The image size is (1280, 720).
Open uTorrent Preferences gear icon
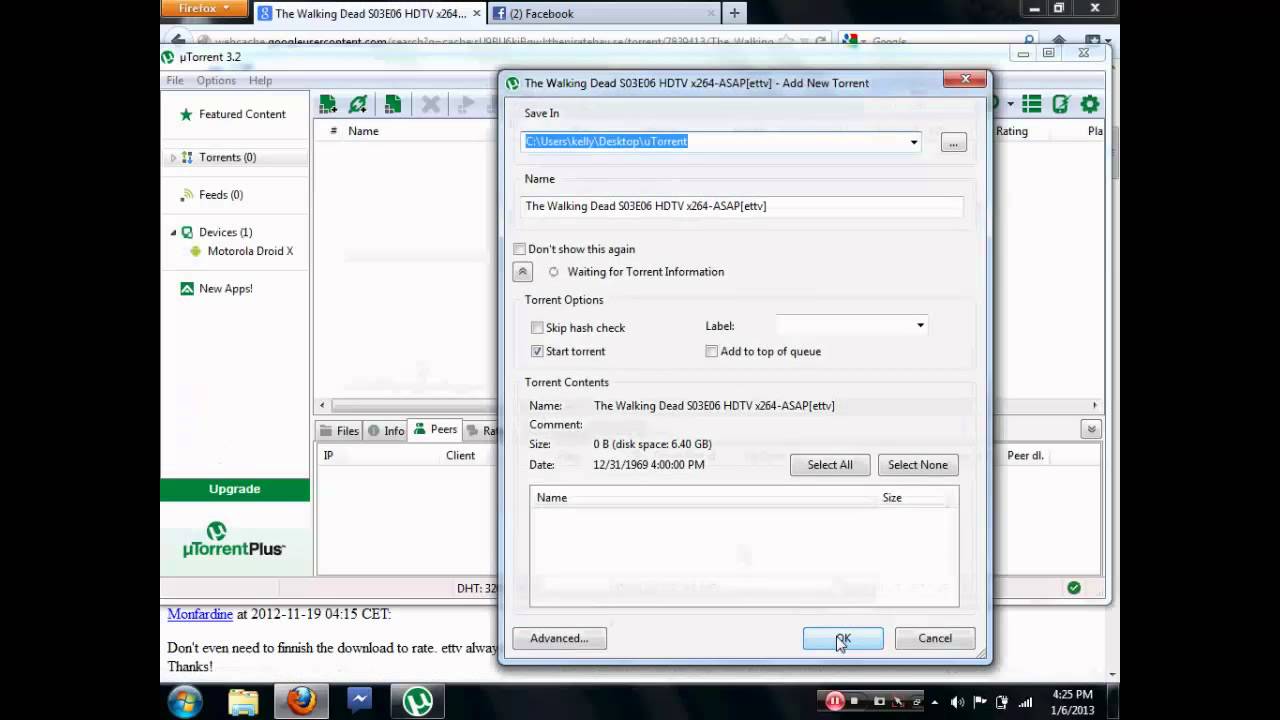[x=1090, y=104]
